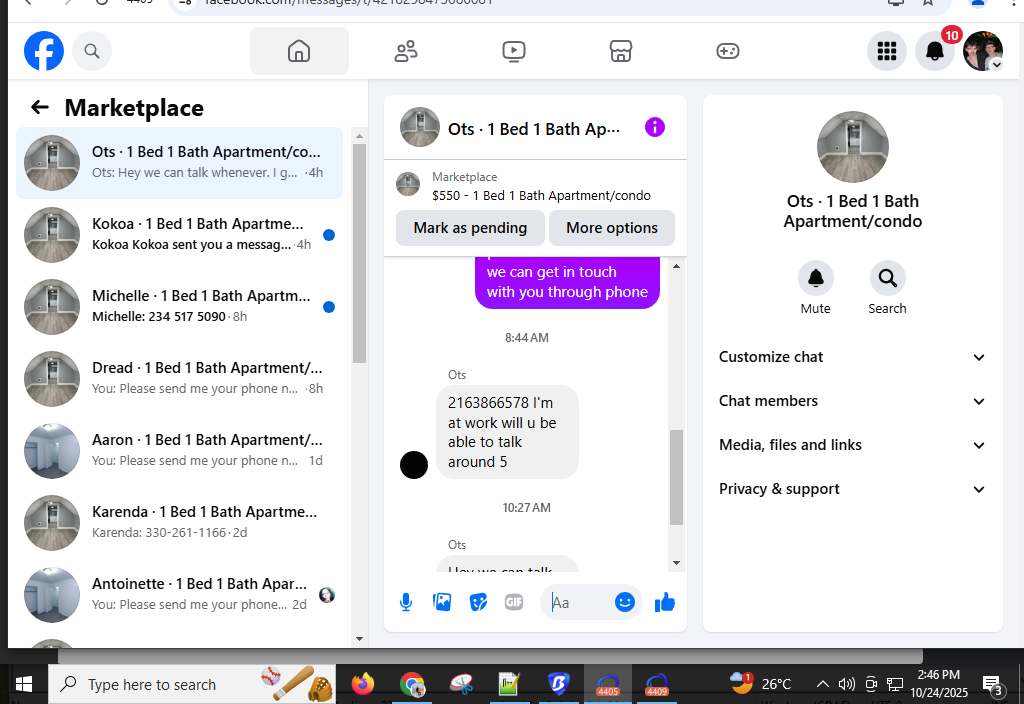Click the back arrow beside Marketplace
Viewport: 1024px width, 704px height.
click(40, 107)
